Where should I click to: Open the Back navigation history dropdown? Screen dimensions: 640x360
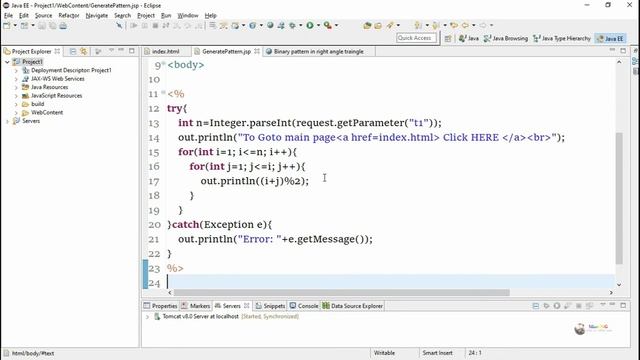click(x=473, y=25)
